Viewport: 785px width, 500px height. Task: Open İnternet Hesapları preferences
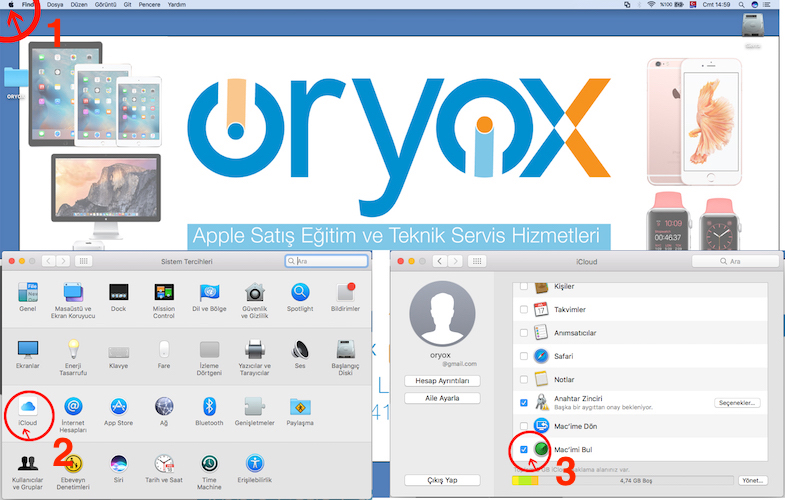pyautogui.click(x=73, y=414)
